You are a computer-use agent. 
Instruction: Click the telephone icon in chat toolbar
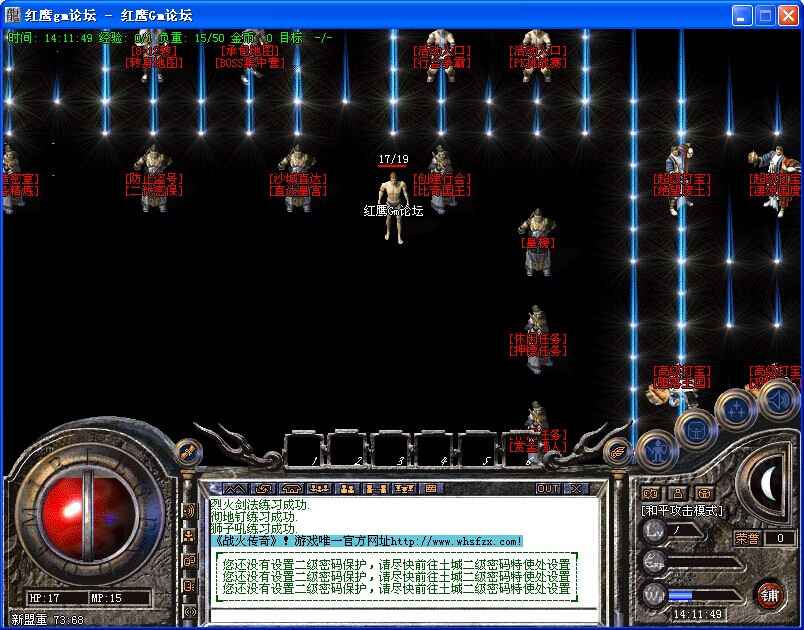(291, 489)
